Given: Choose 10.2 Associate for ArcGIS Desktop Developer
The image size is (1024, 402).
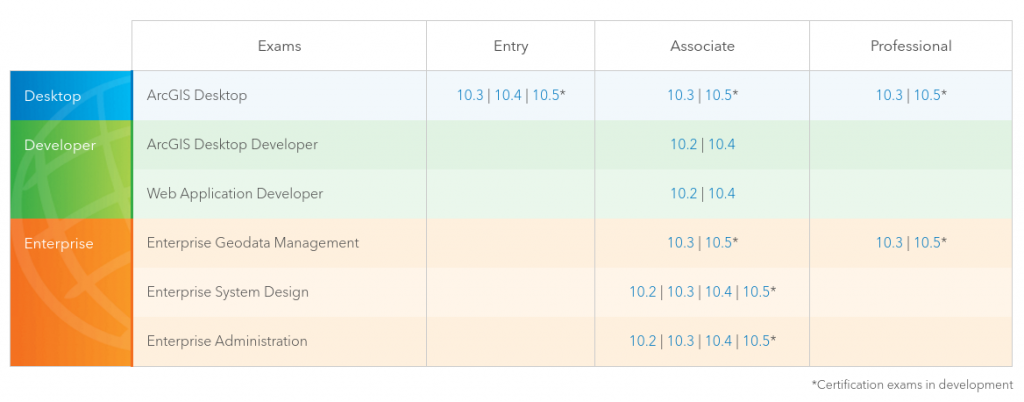Looking at the screenshot, I should click(x=683, y=145).
